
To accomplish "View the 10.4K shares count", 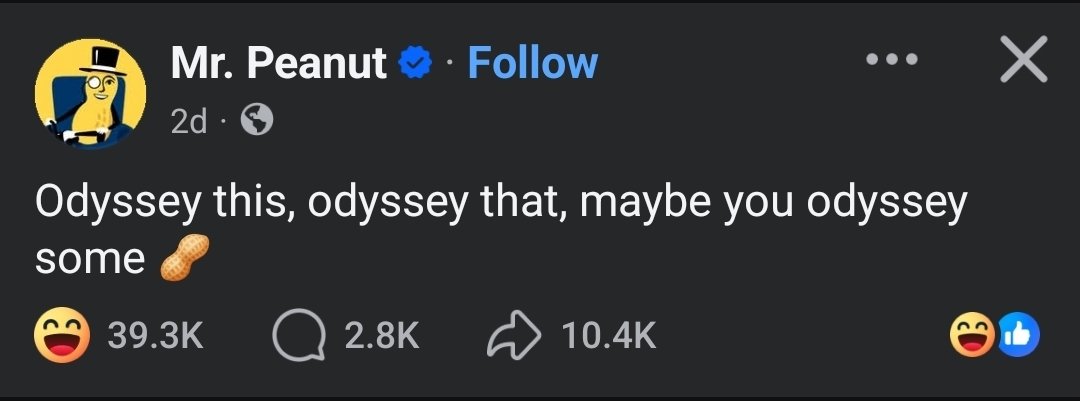I will [x=608, y=336].
